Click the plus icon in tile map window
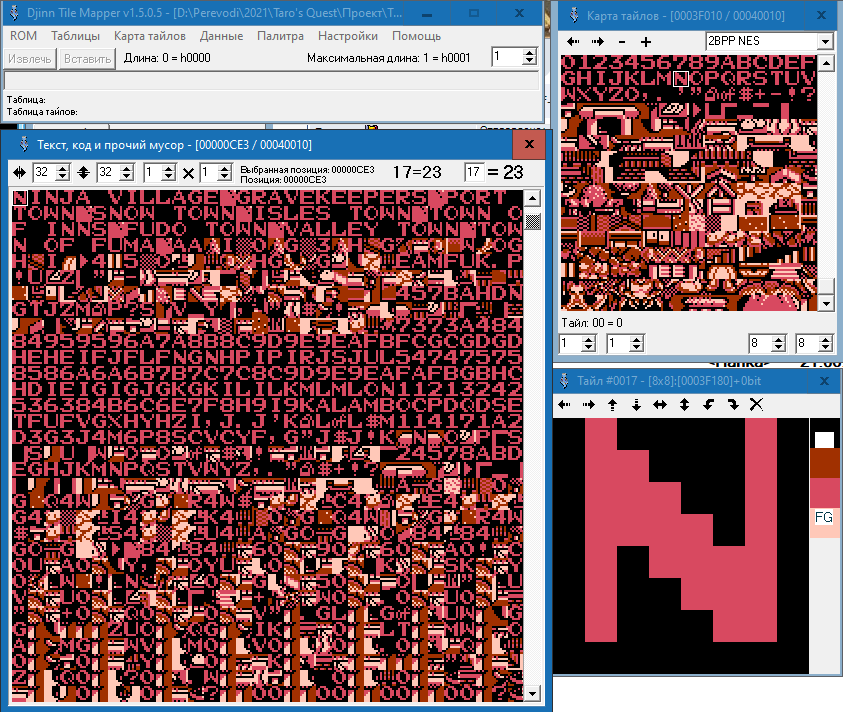843x712 pixels. (646, 41)
